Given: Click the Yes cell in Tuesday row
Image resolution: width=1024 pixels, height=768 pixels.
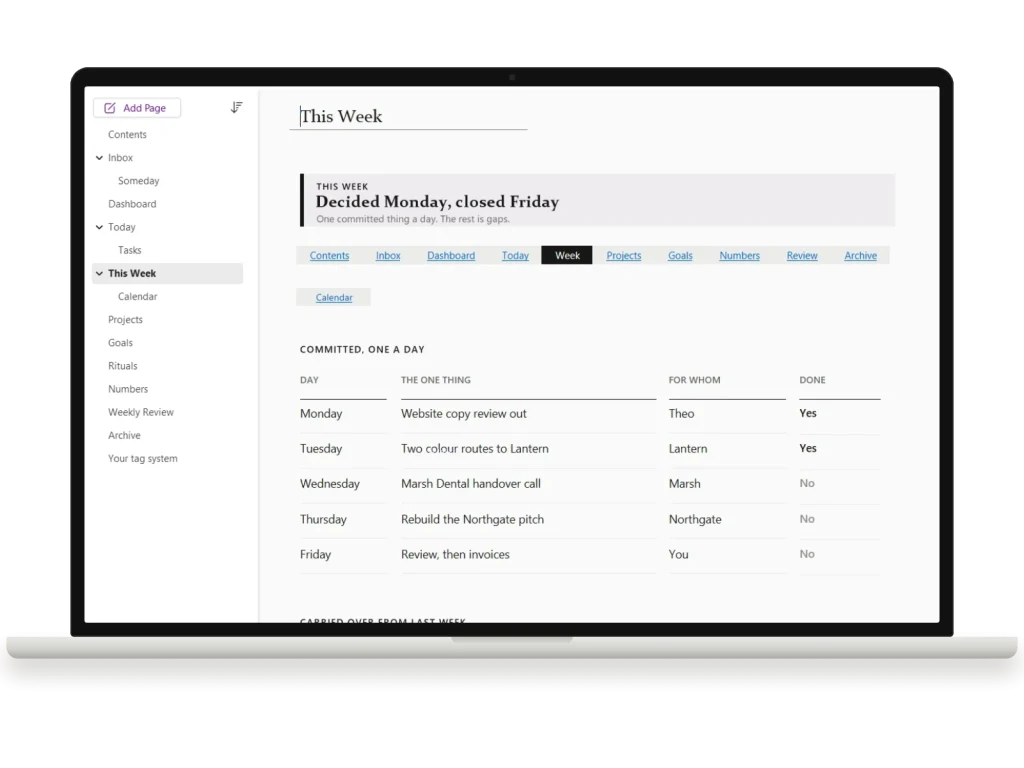Looking at the screenshot, I should click(808, 449).
